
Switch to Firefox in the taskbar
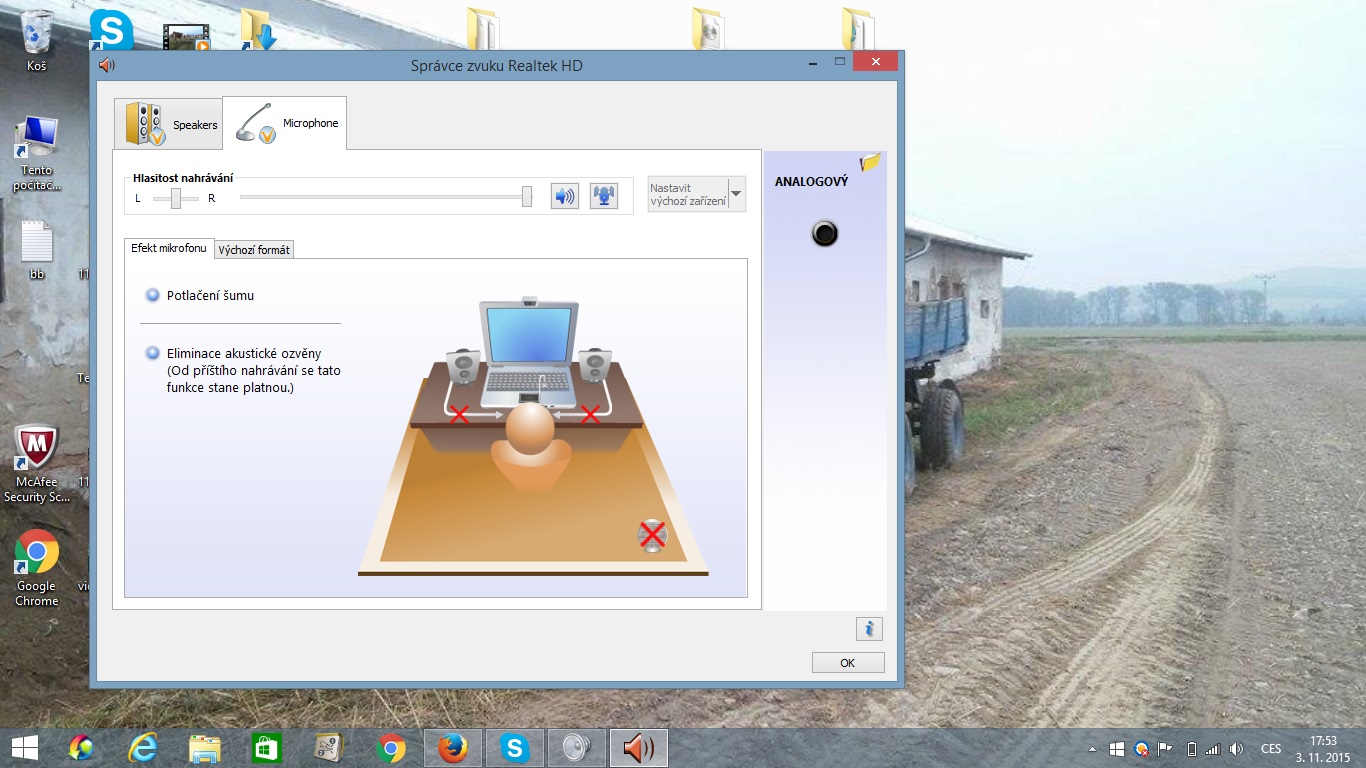click(453, 748)
